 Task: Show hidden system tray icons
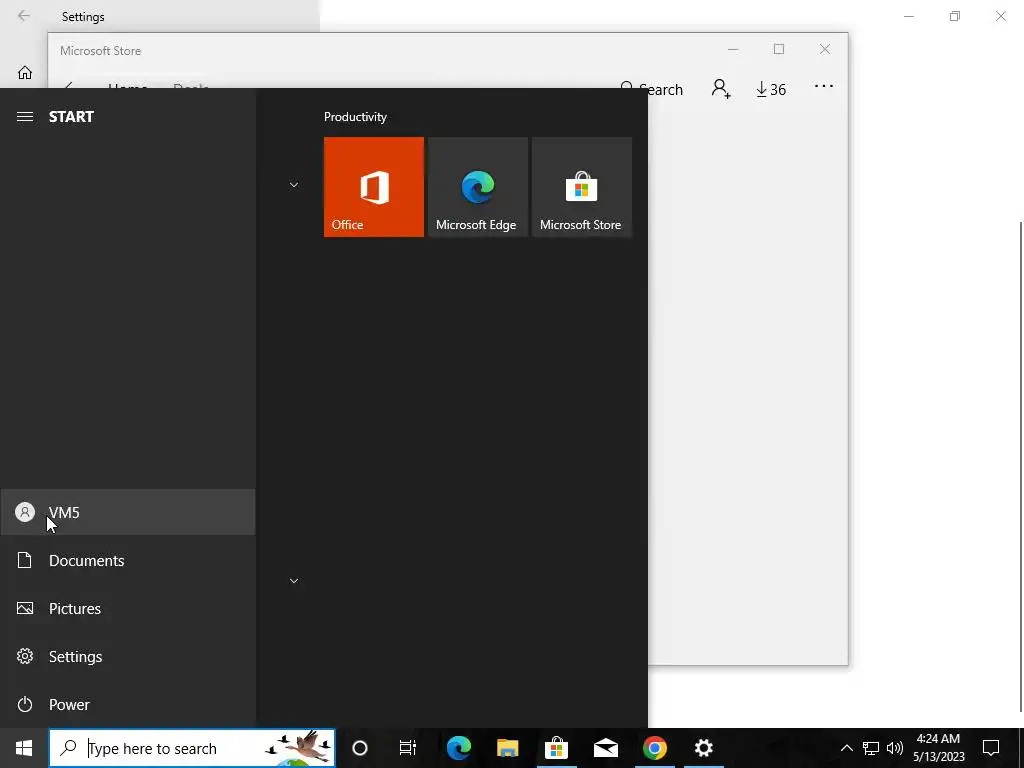(x=846, y=748)
